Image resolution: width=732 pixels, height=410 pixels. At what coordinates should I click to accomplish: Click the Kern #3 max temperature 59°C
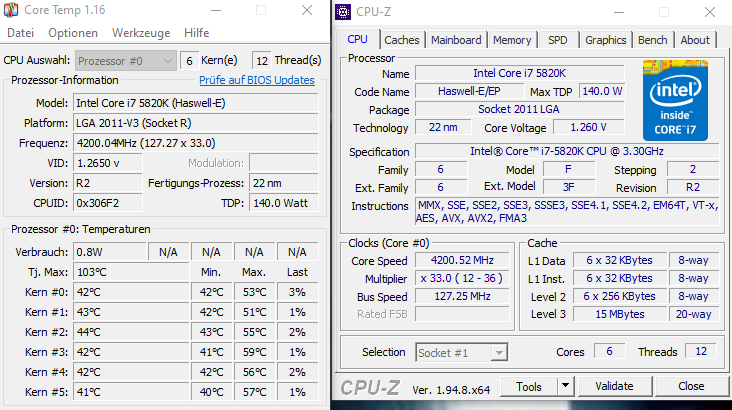point(254,353)
